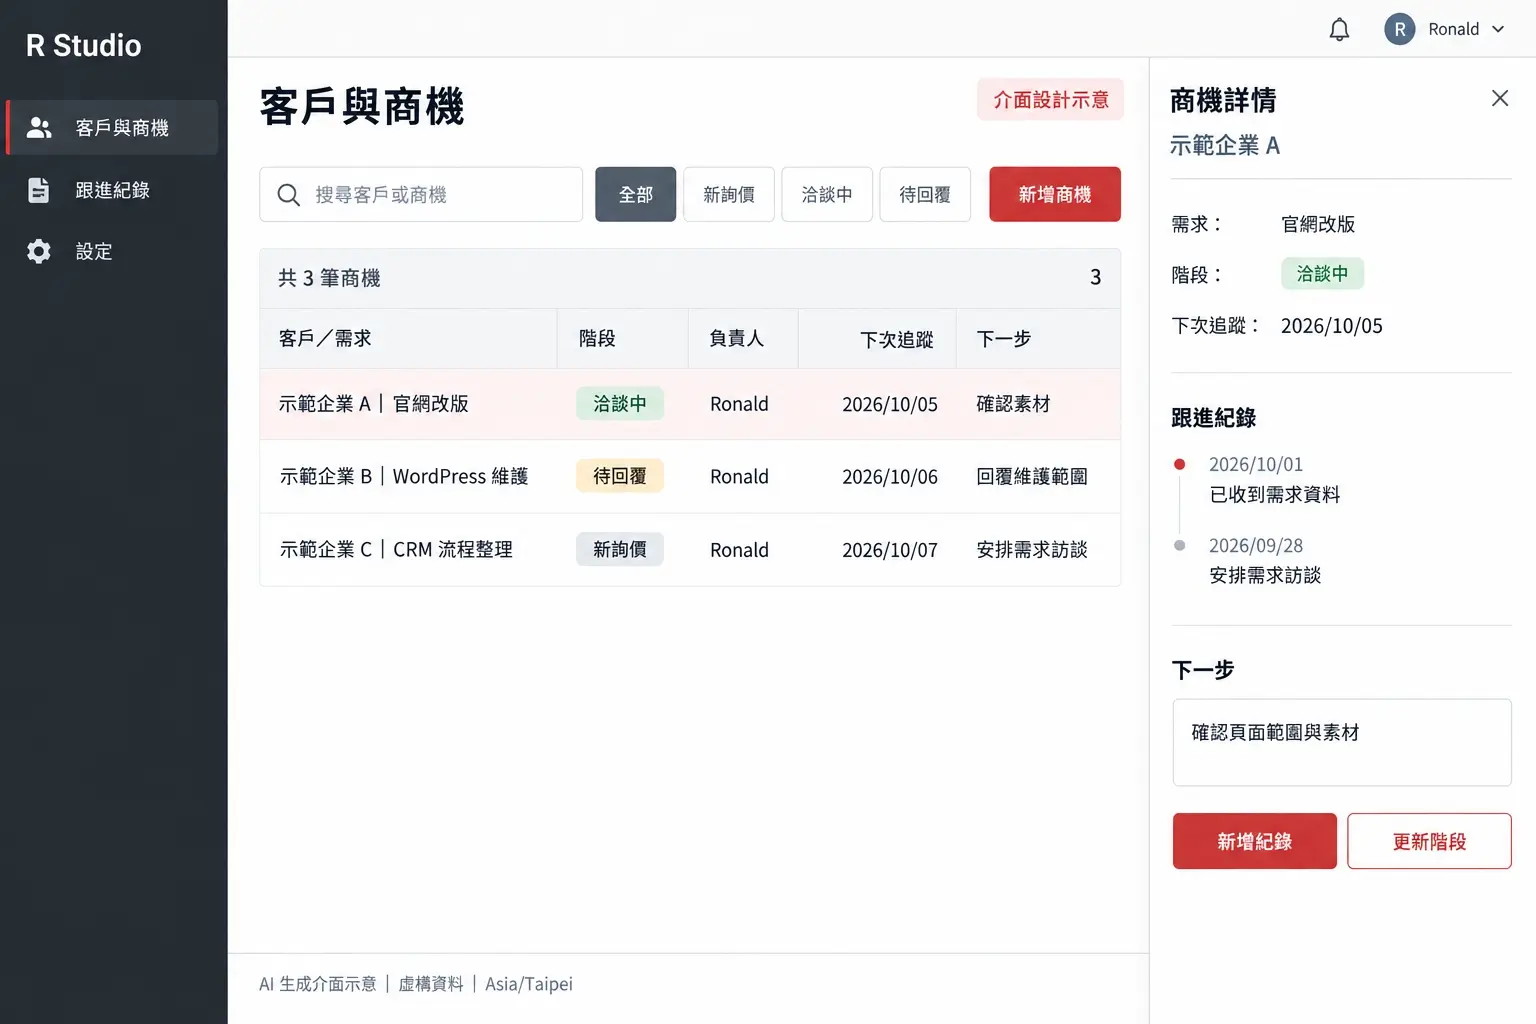
Task: Click the 待回覆 stage badge
Action: coord(620,477)
